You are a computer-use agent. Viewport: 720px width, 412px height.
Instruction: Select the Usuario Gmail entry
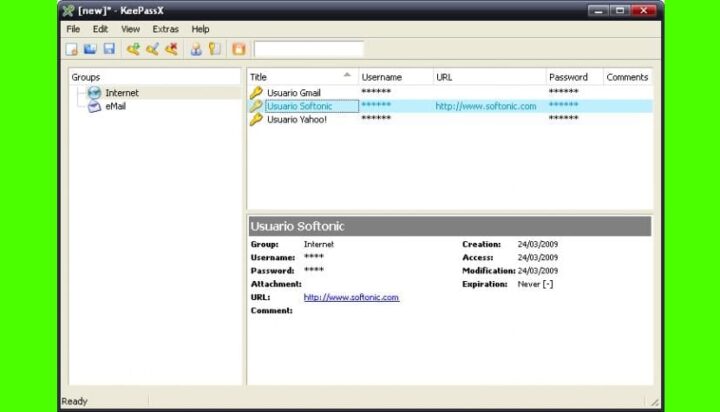[294, 93]
